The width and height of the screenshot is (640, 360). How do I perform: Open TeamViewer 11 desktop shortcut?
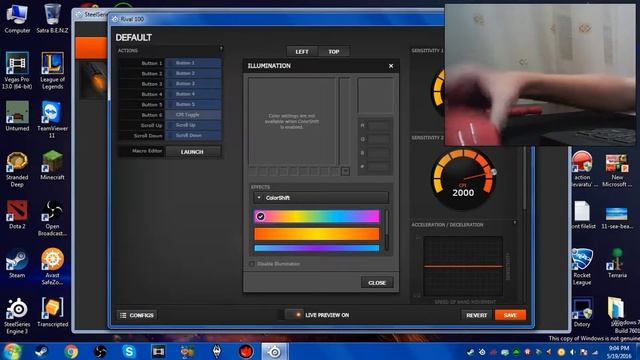(x=52, y=119)
